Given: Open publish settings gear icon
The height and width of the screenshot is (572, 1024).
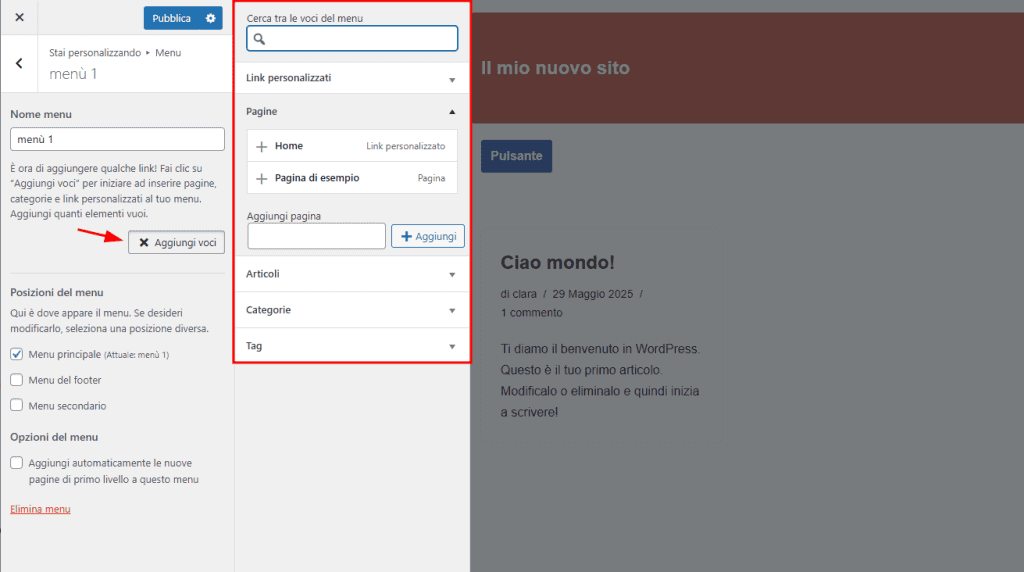Looking at the screenshot, I should click(x=210, y=18).
